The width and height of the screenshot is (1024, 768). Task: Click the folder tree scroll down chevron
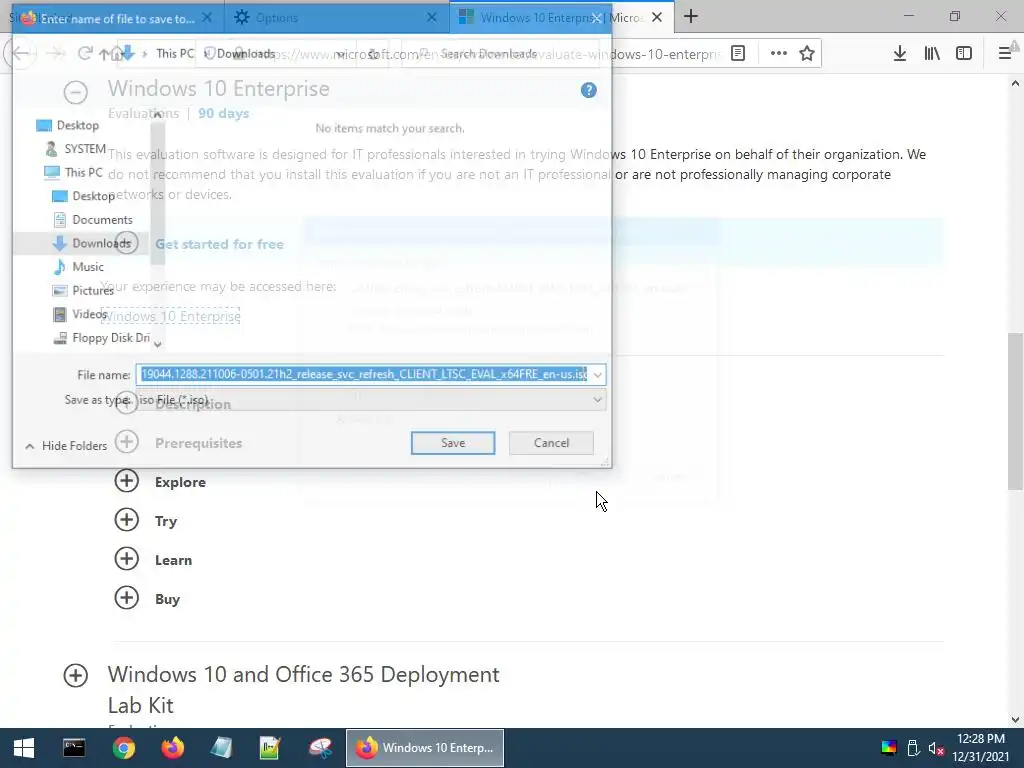tap(157, 344)
